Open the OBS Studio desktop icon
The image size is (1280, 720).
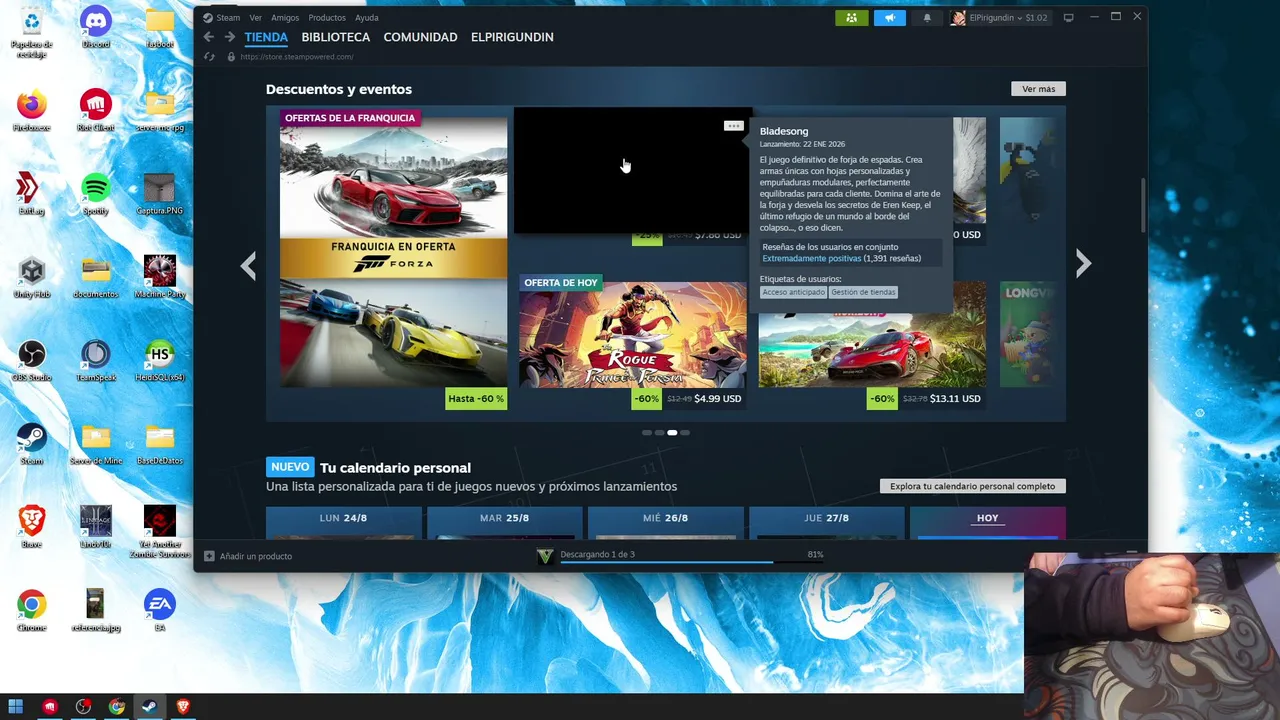pos(32,360)
